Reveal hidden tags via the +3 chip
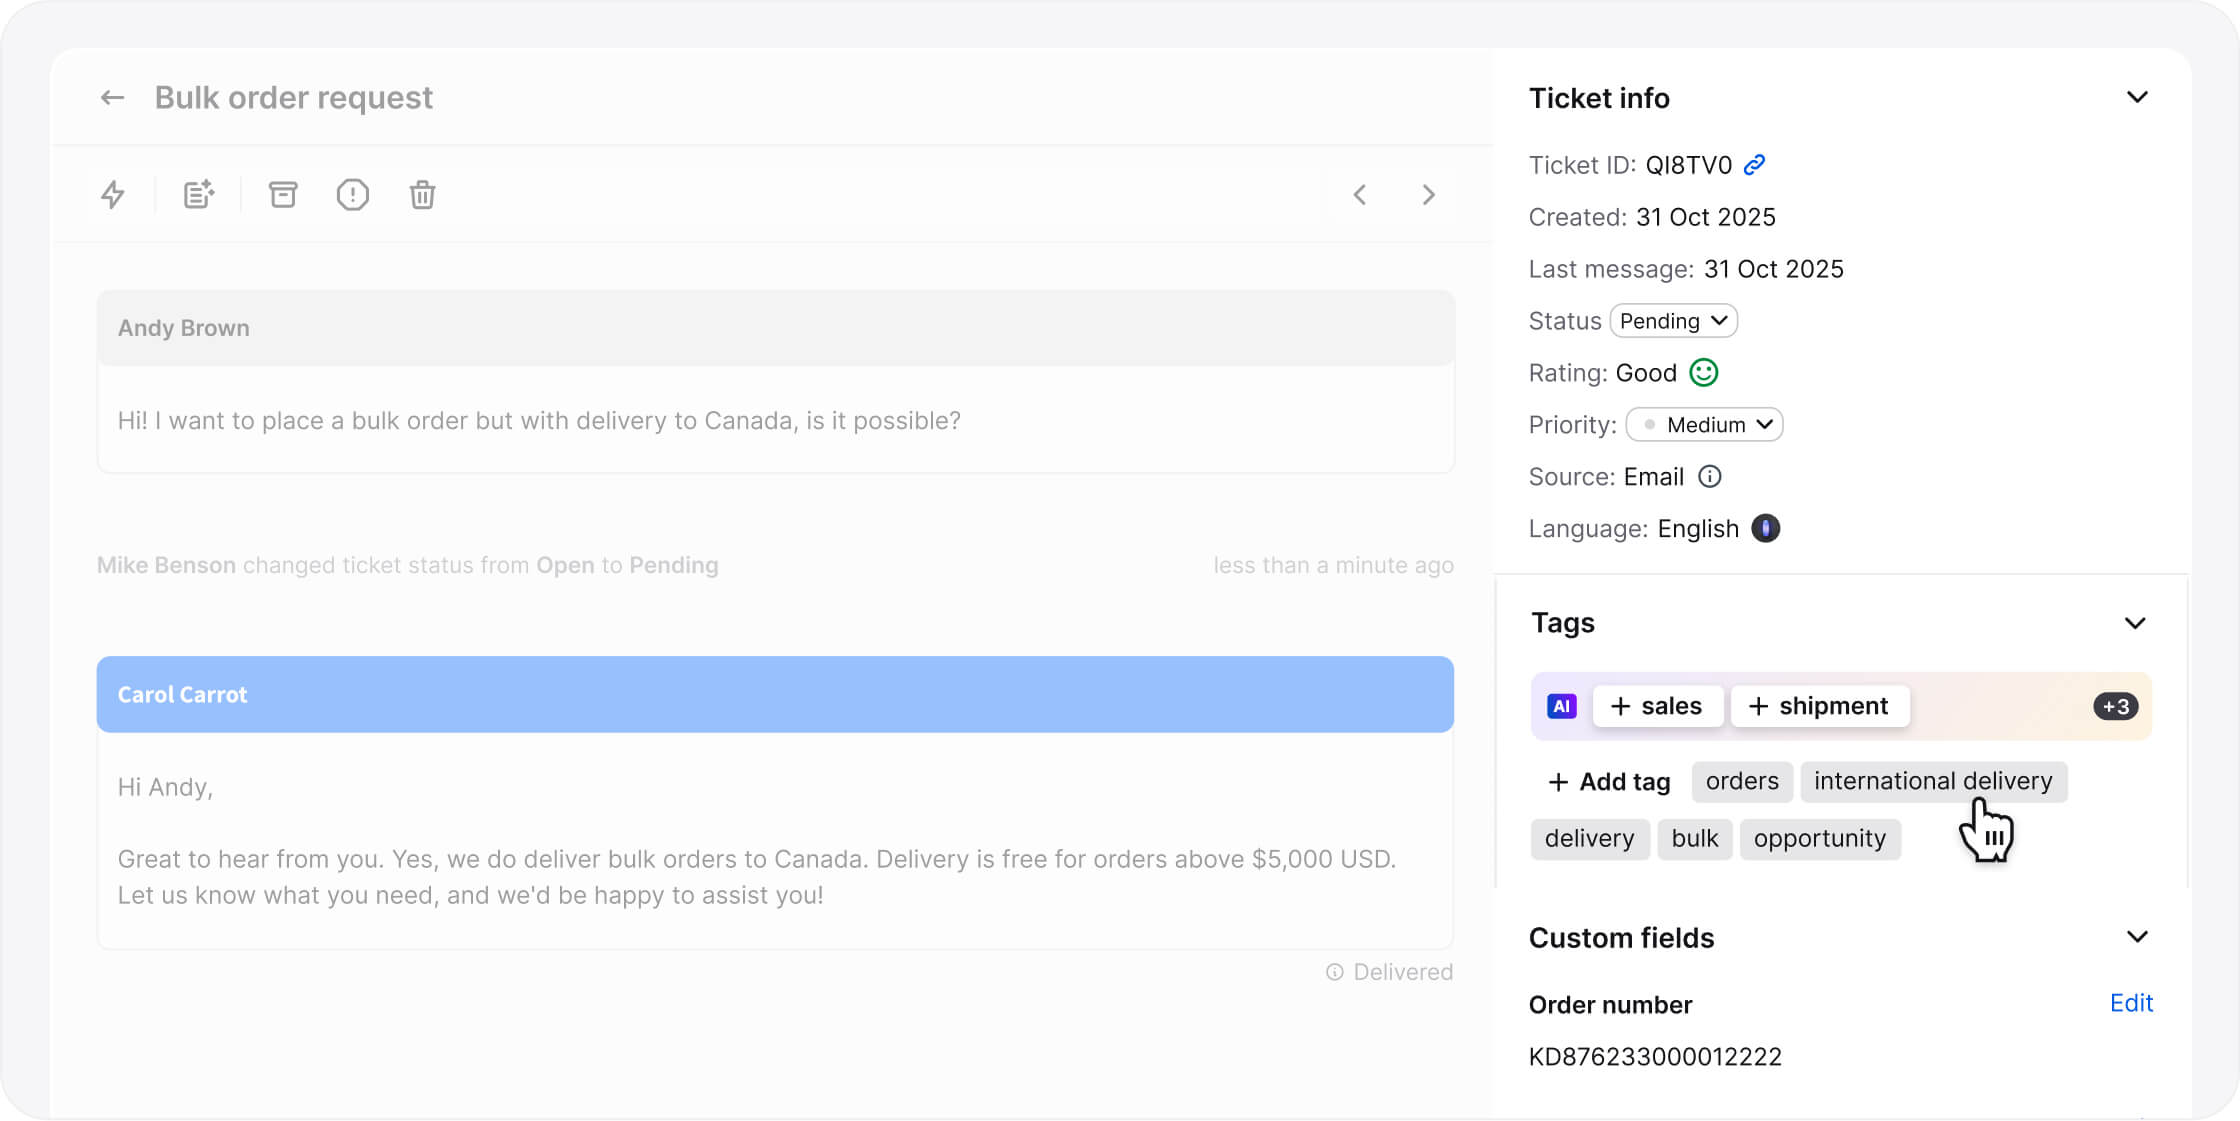 tap(2115, 706)
